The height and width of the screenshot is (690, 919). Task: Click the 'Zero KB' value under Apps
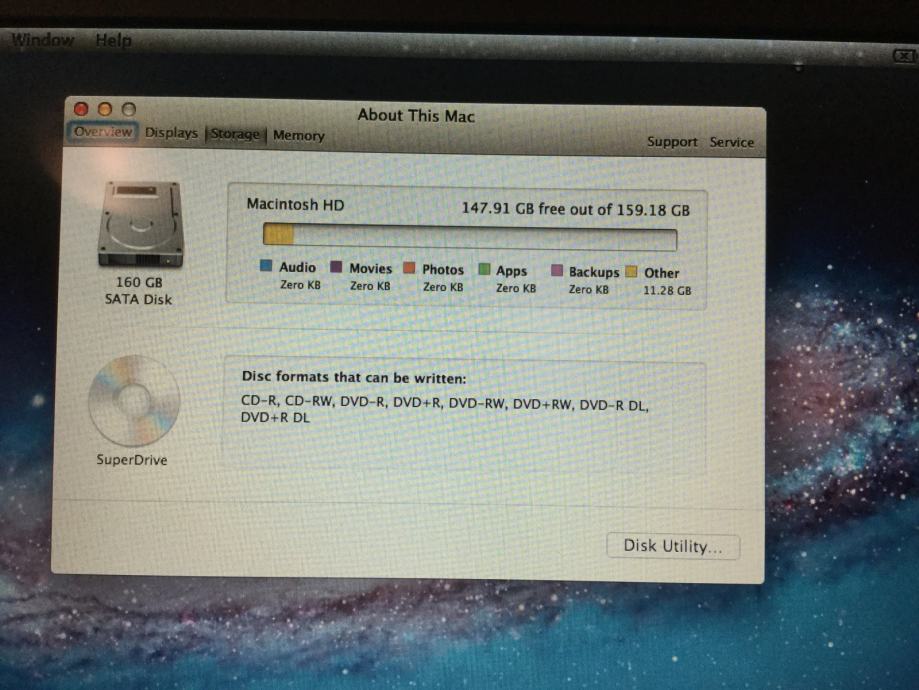coord(516,288)
